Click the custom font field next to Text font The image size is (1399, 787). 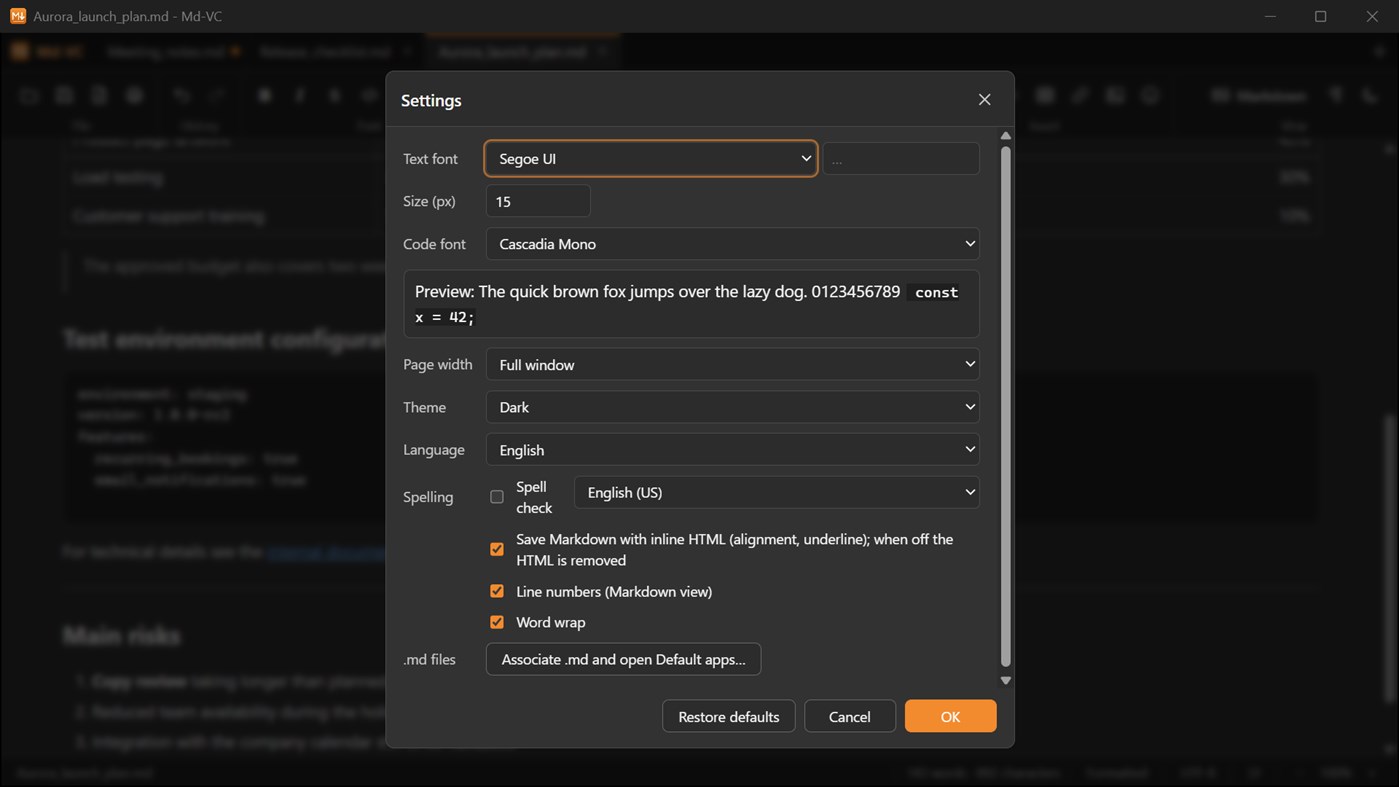click(901, 158)
